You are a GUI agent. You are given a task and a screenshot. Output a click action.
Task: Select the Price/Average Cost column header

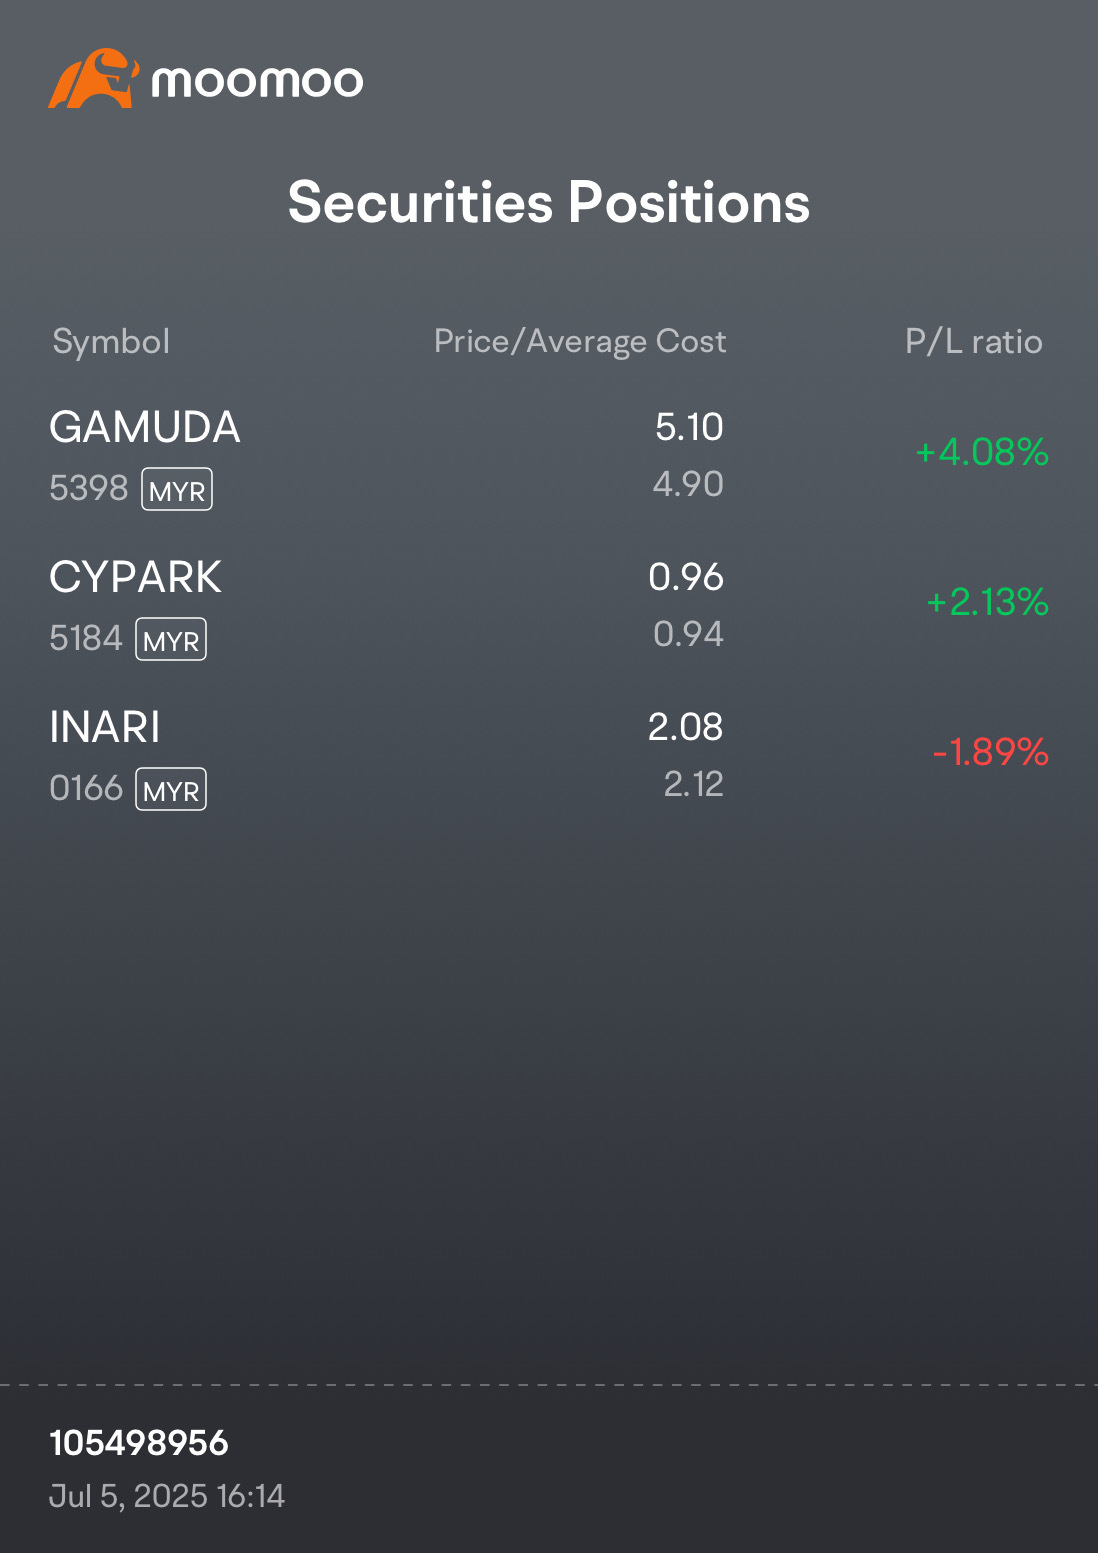click(580, 342)
